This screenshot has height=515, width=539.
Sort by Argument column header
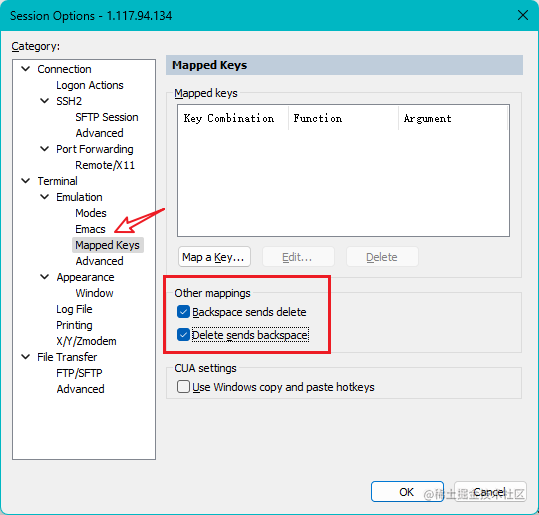pyautogui.click(x=453, y=118)
